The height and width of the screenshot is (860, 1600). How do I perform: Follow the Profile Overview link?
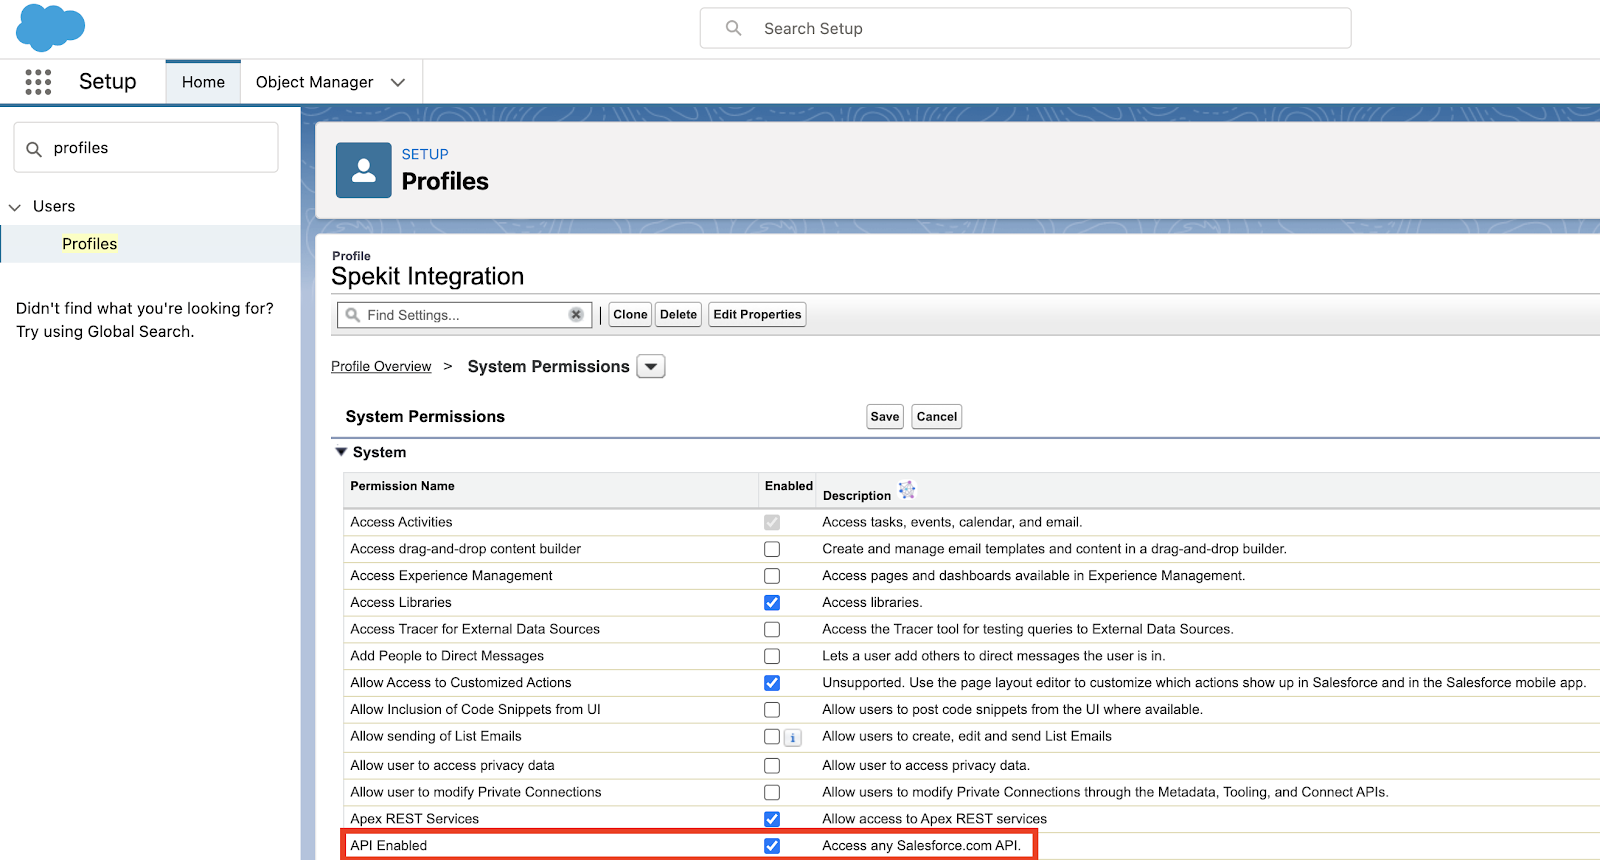pos(381,367)
